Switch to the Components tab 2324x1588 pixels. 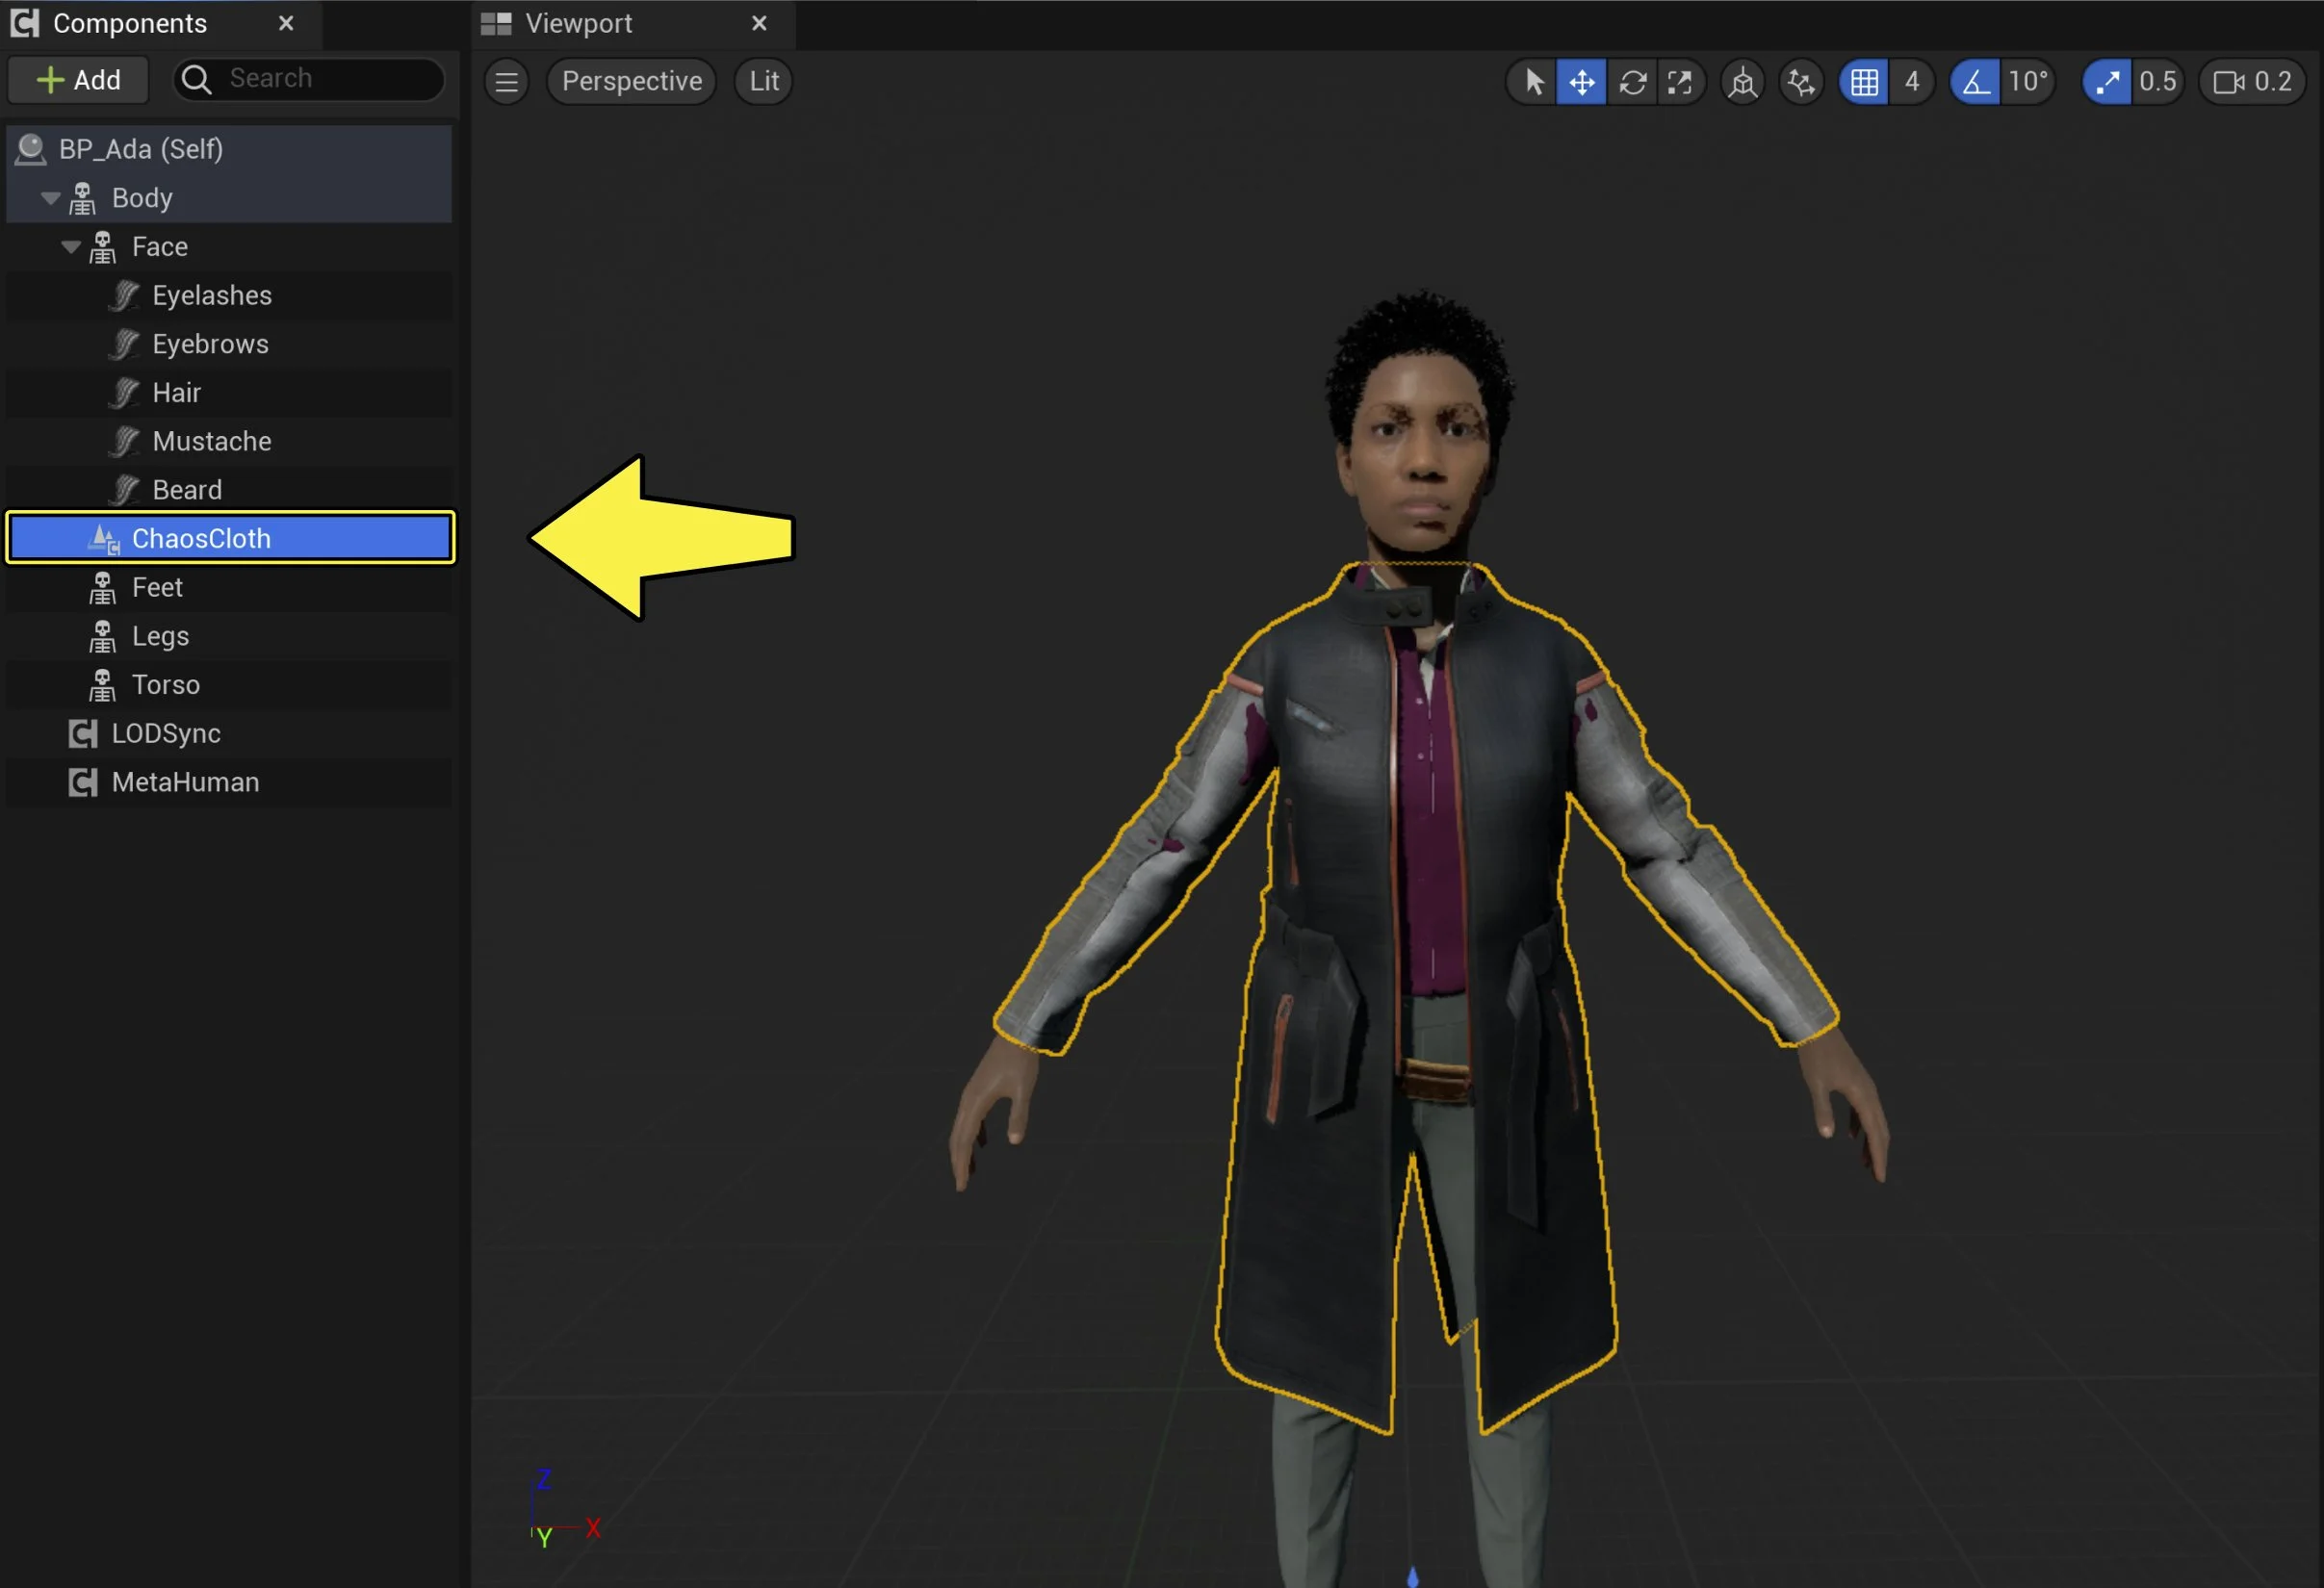[x=129, y=23]
